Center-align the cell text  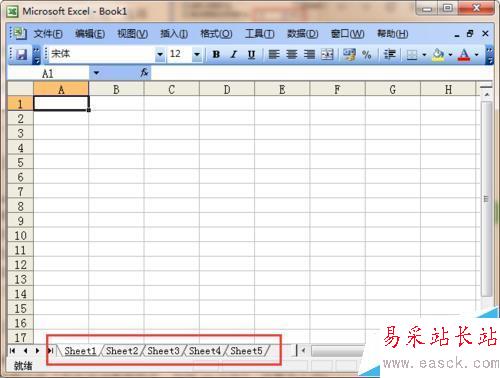coord(292,54)
